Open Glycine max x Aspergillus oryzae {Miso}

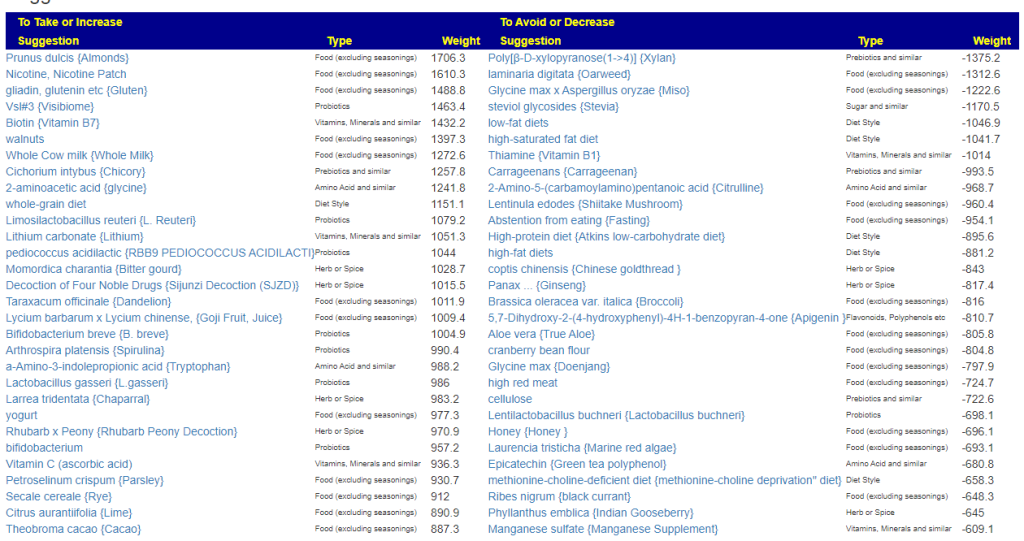point(588,90)
